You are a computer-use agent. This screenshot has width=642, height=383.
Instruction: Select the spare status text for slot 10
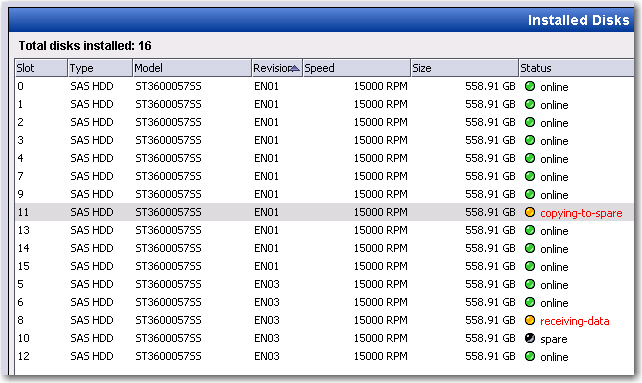pyautogui.click(x=554, y=340)
